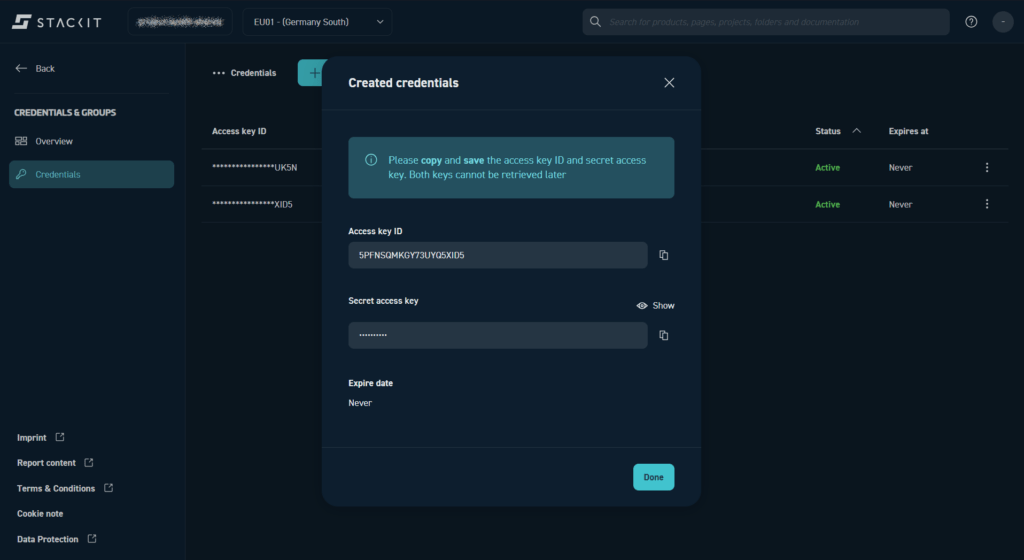Copy the Secret access key
This screenshot has height=560, width=1024.
coord(663,335)
